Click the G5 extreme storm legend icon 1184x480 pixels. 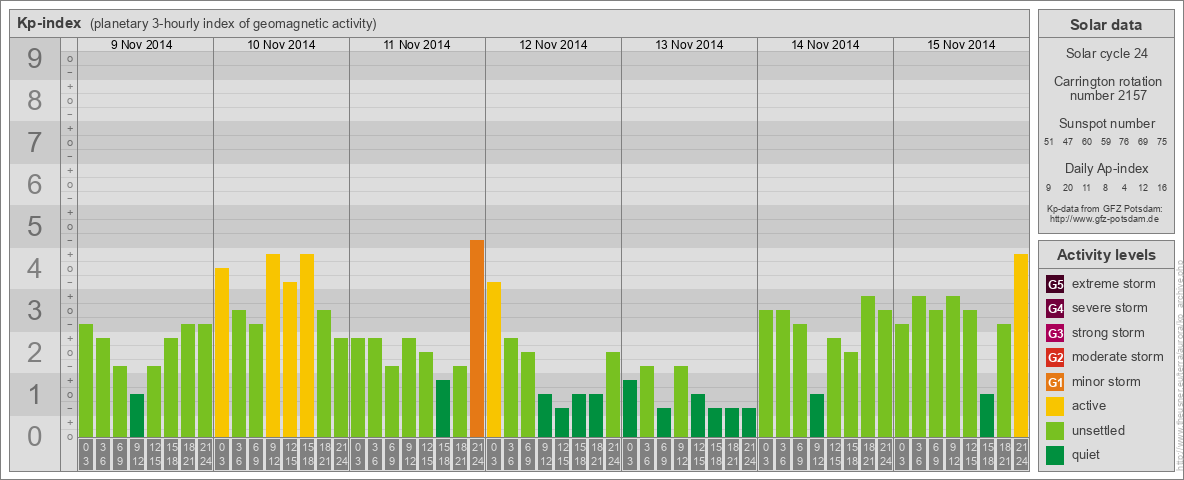click(1055, 285)
